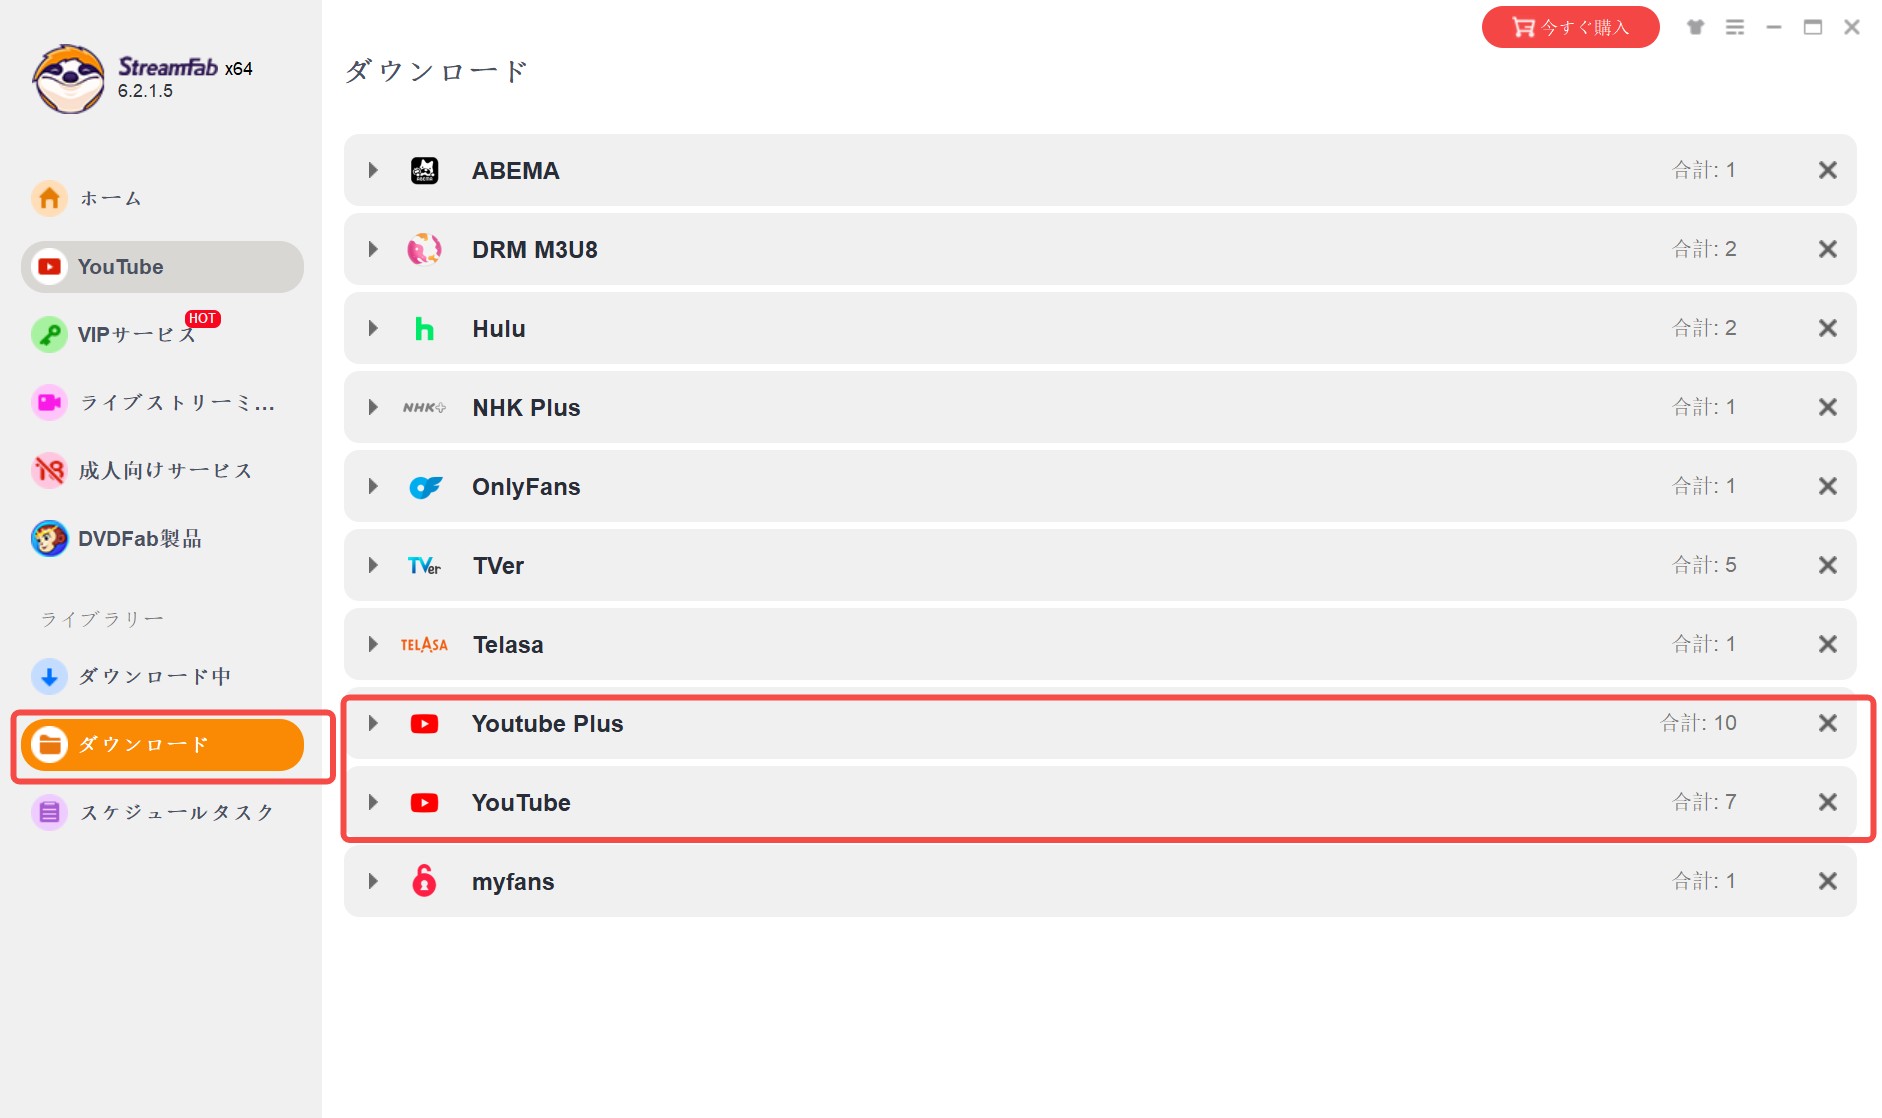Click the Telasa group title
This screenshot has height=1118, width=1882.
click(508, 645)
